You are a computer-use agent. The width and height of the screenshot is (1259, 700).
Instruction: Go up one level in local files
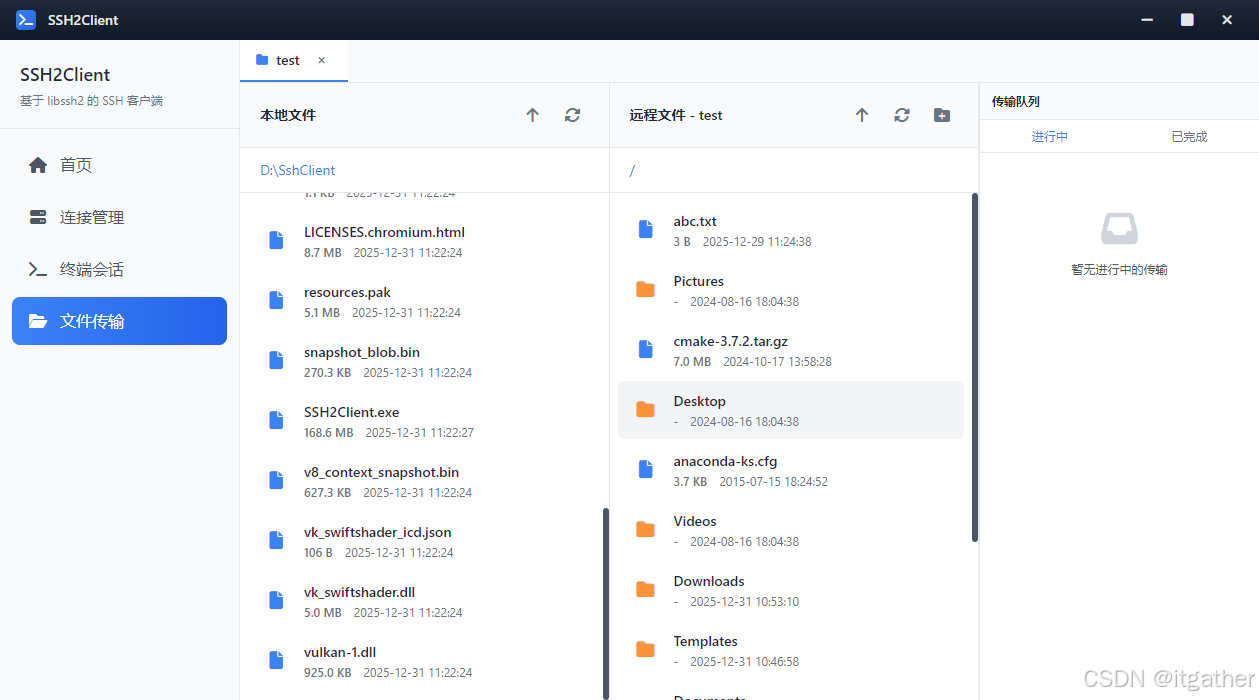[532, 115]
